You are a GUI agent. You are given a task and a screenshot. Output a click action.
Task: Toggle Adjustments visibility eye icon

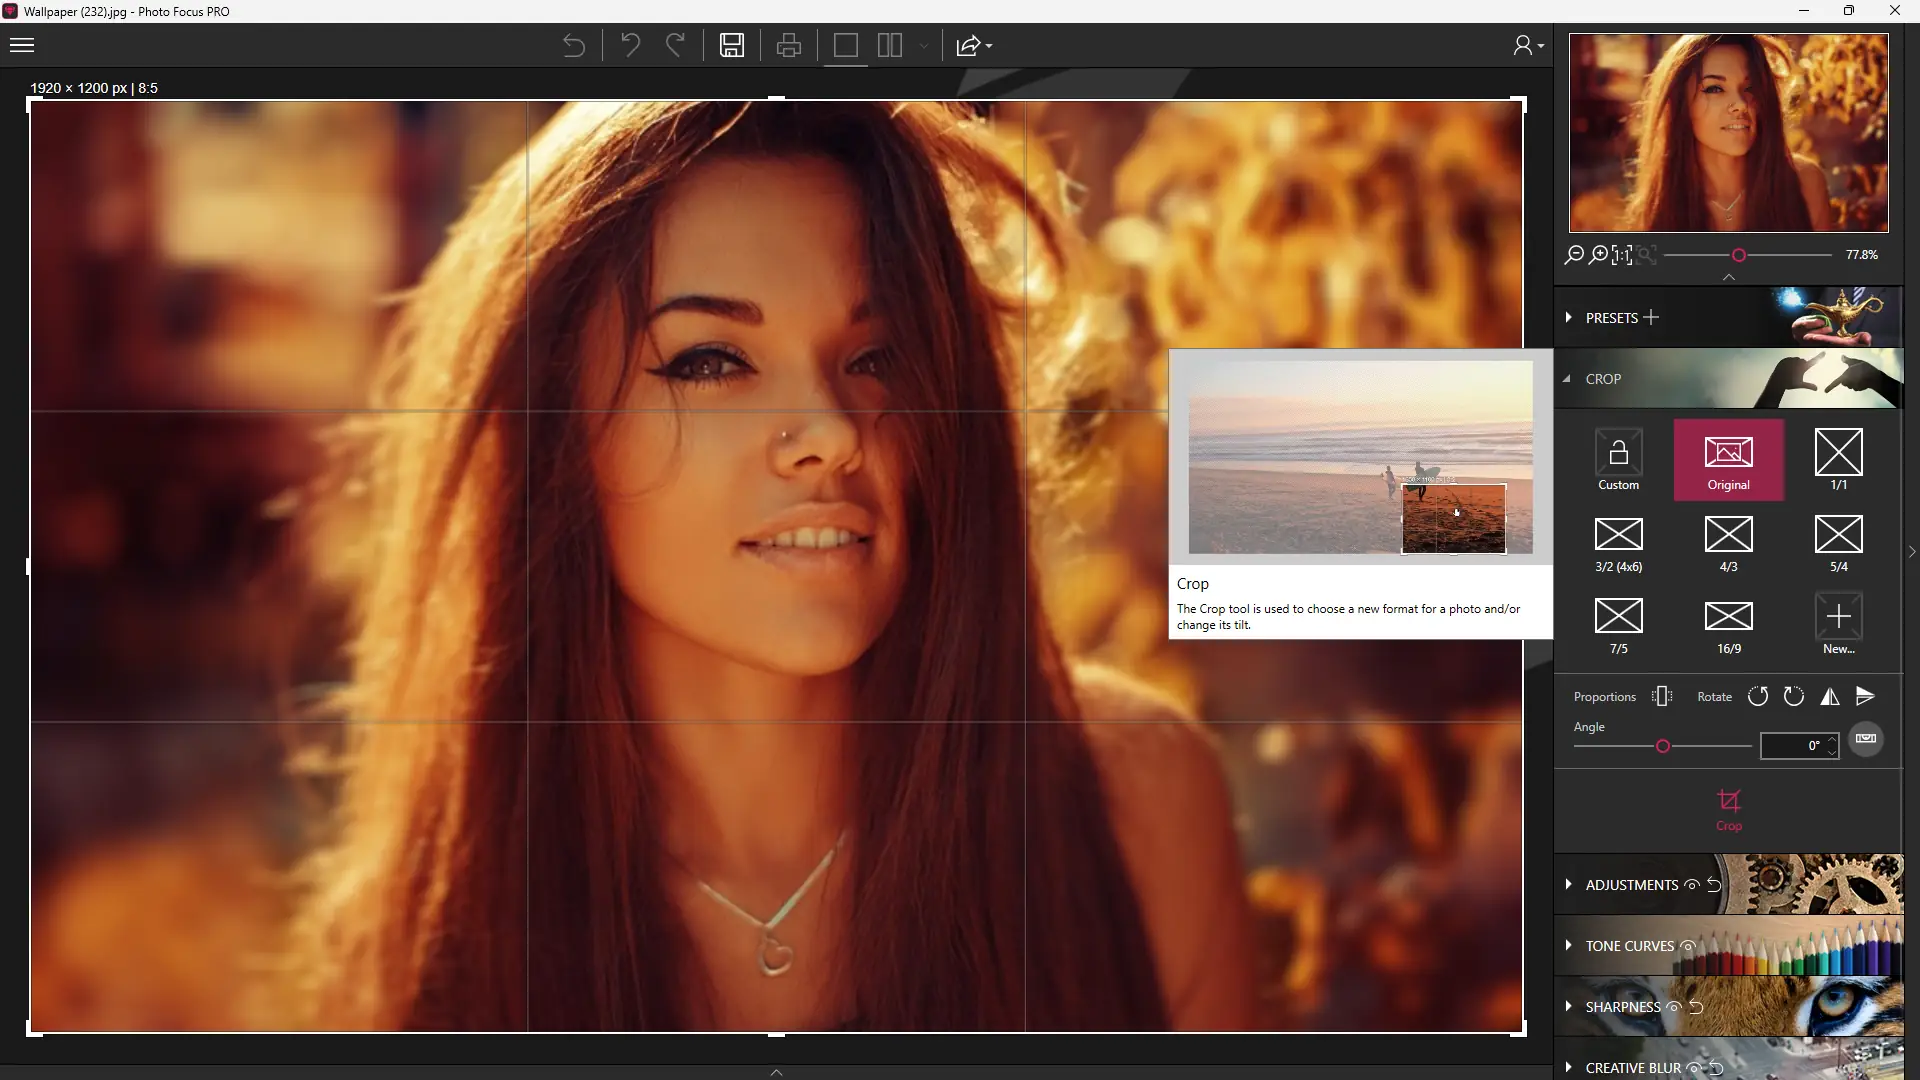click(x=1692, y=885)
